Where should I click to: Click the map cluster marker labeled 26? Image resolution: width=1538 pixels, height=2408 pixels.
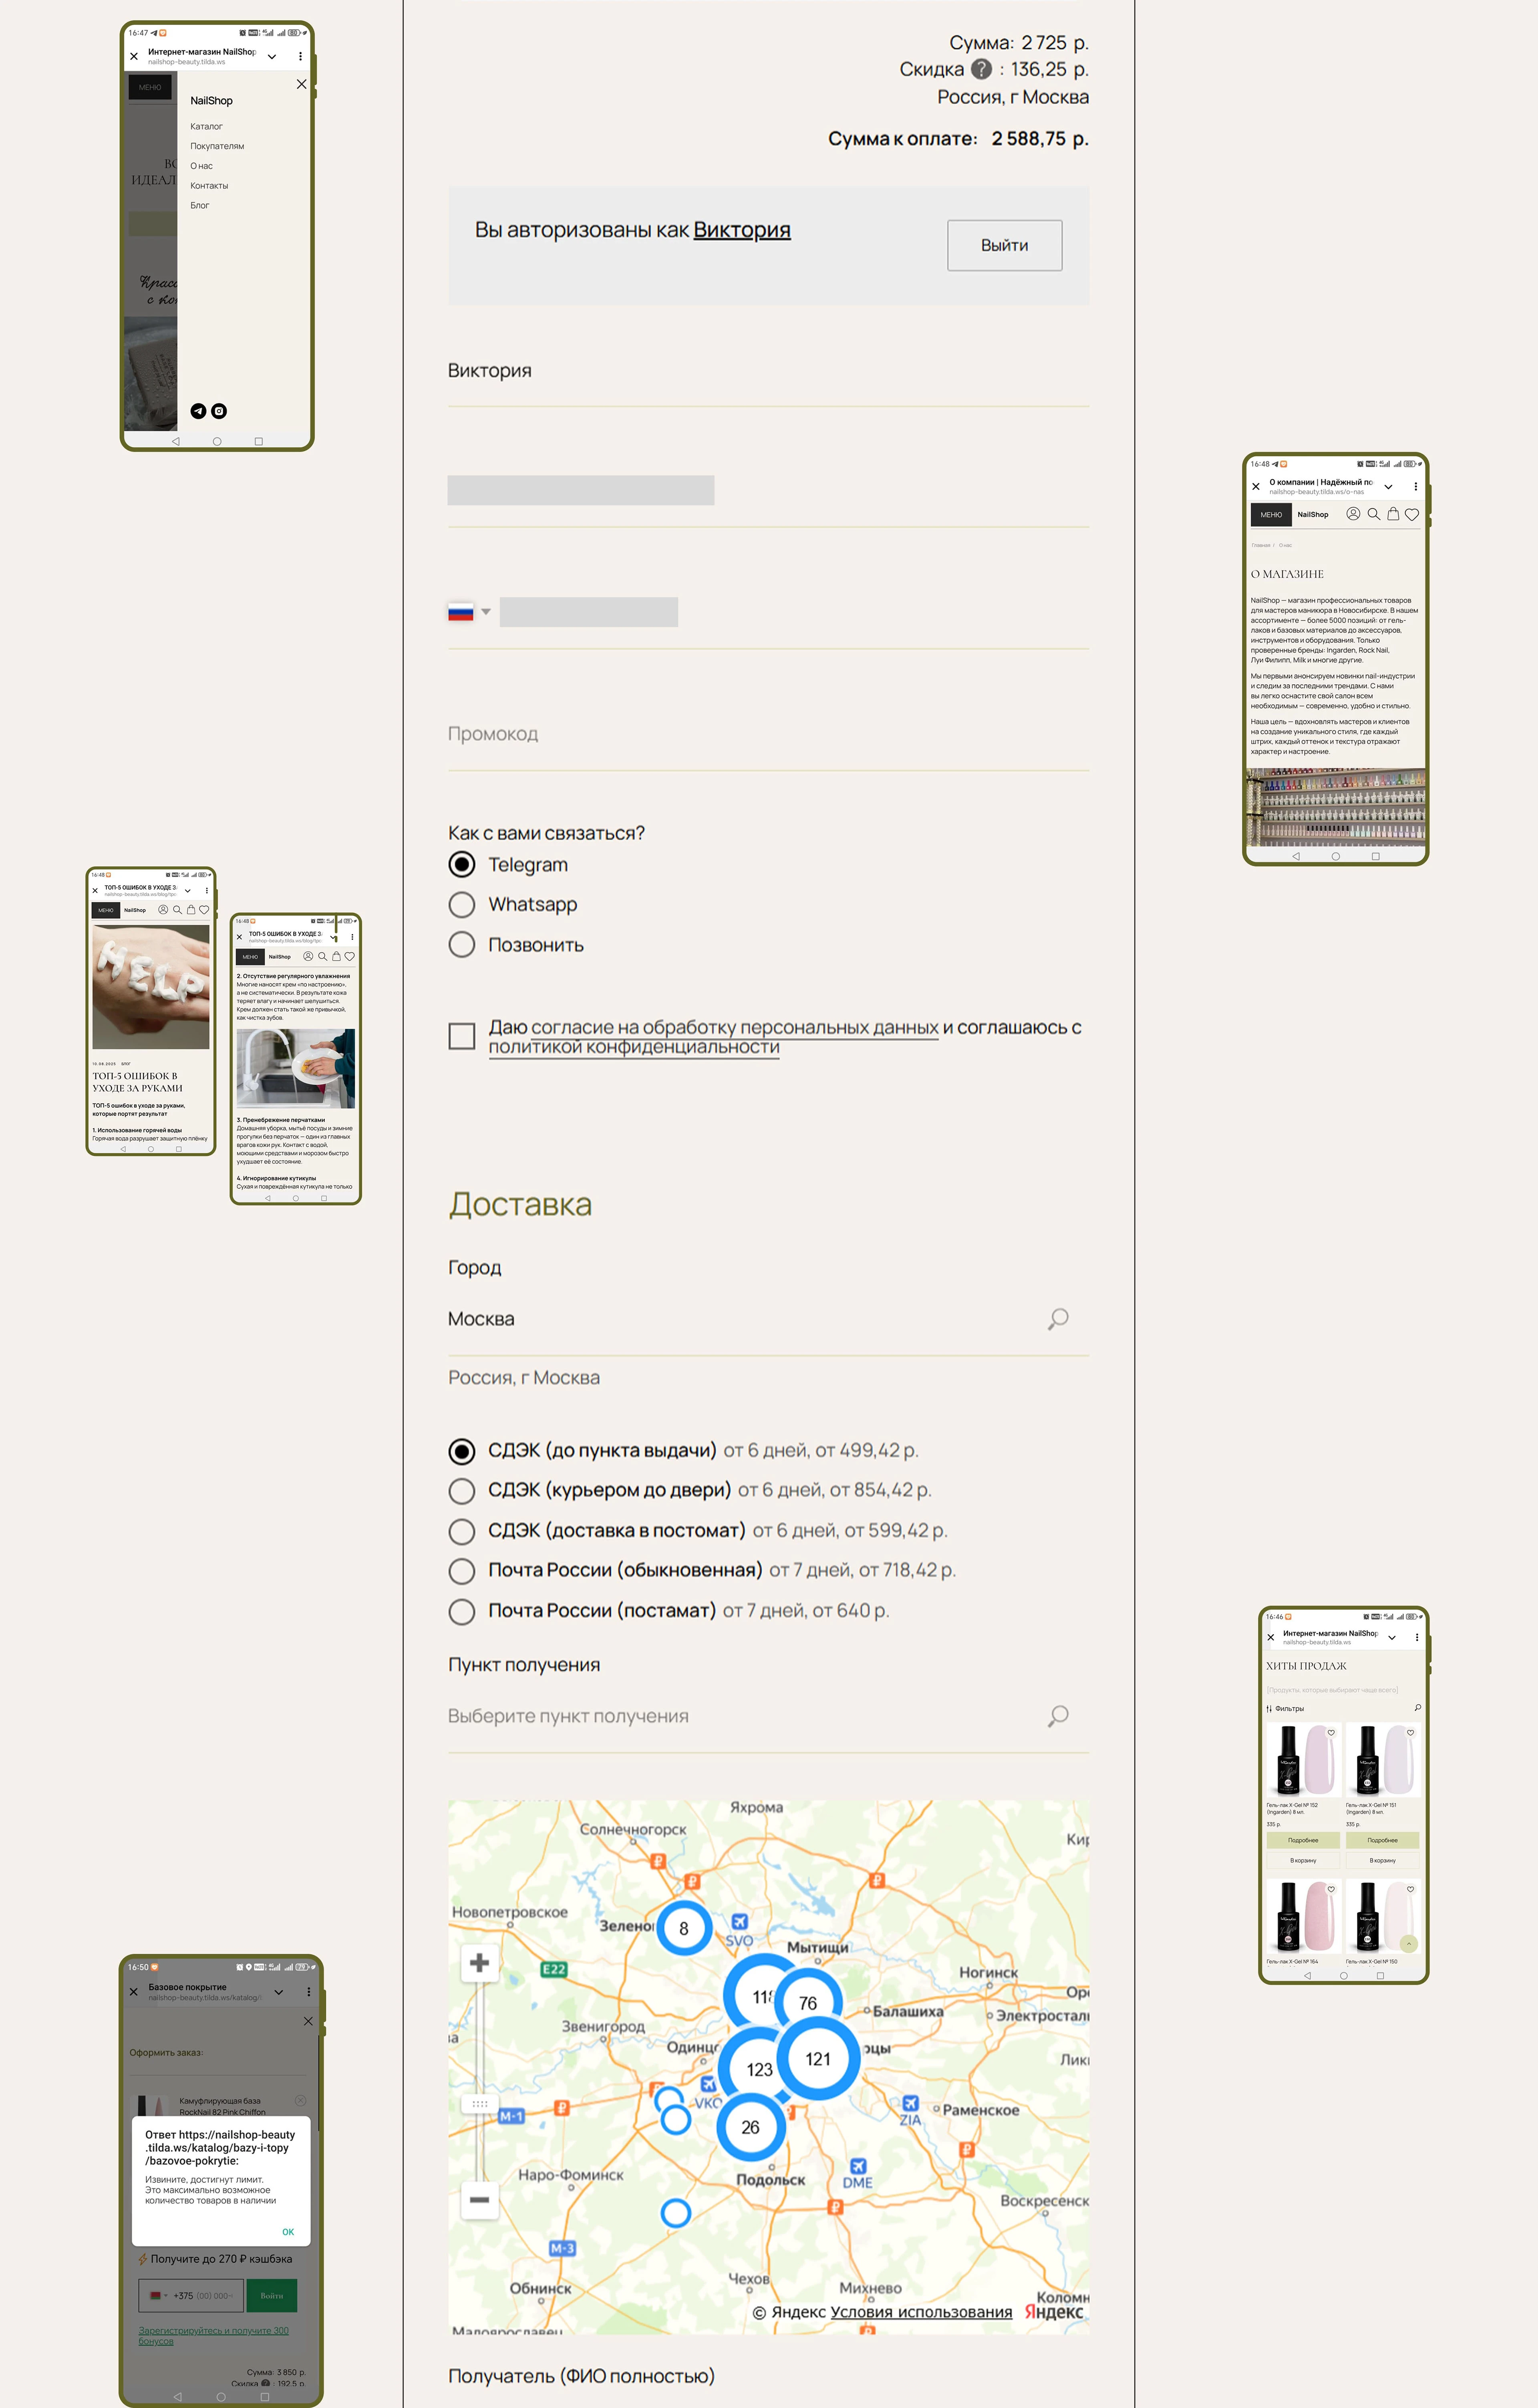[x=750, y=2127]
